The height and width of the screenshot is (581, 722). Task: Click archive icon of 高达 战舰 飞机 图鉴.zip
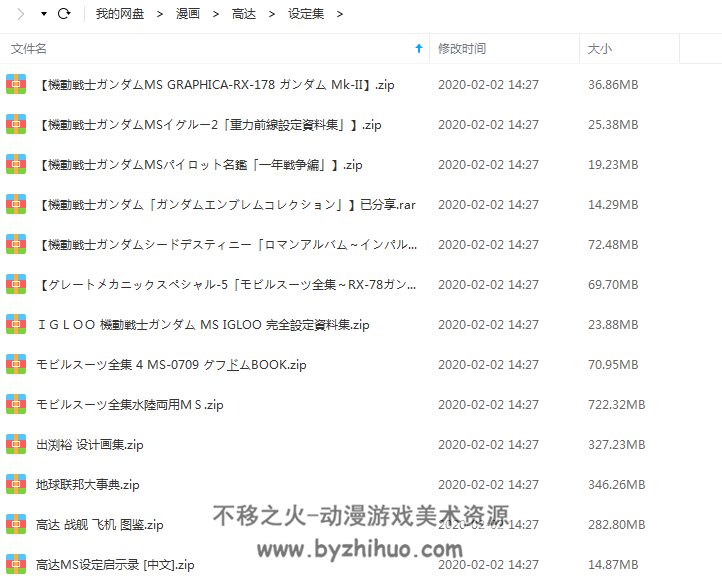point(16,525)
